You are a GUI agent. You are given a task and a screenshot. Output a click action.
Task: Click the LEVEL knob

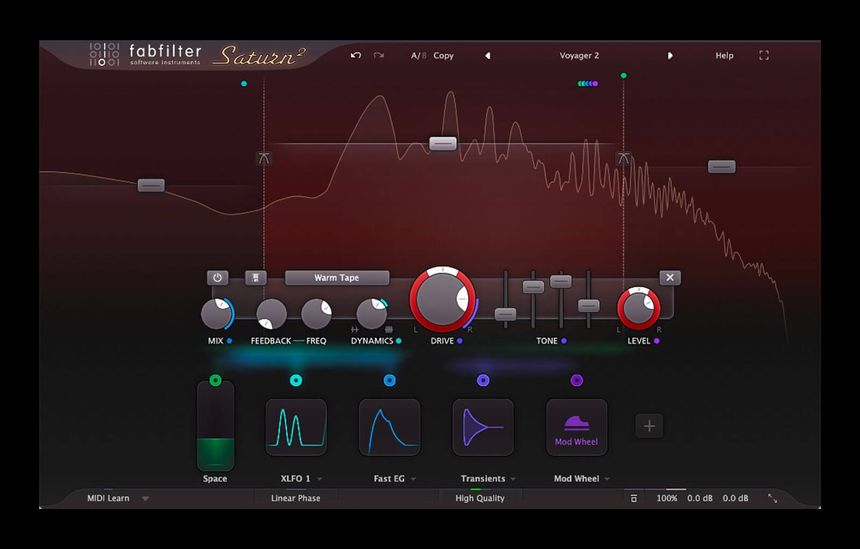tap(638, 308)
